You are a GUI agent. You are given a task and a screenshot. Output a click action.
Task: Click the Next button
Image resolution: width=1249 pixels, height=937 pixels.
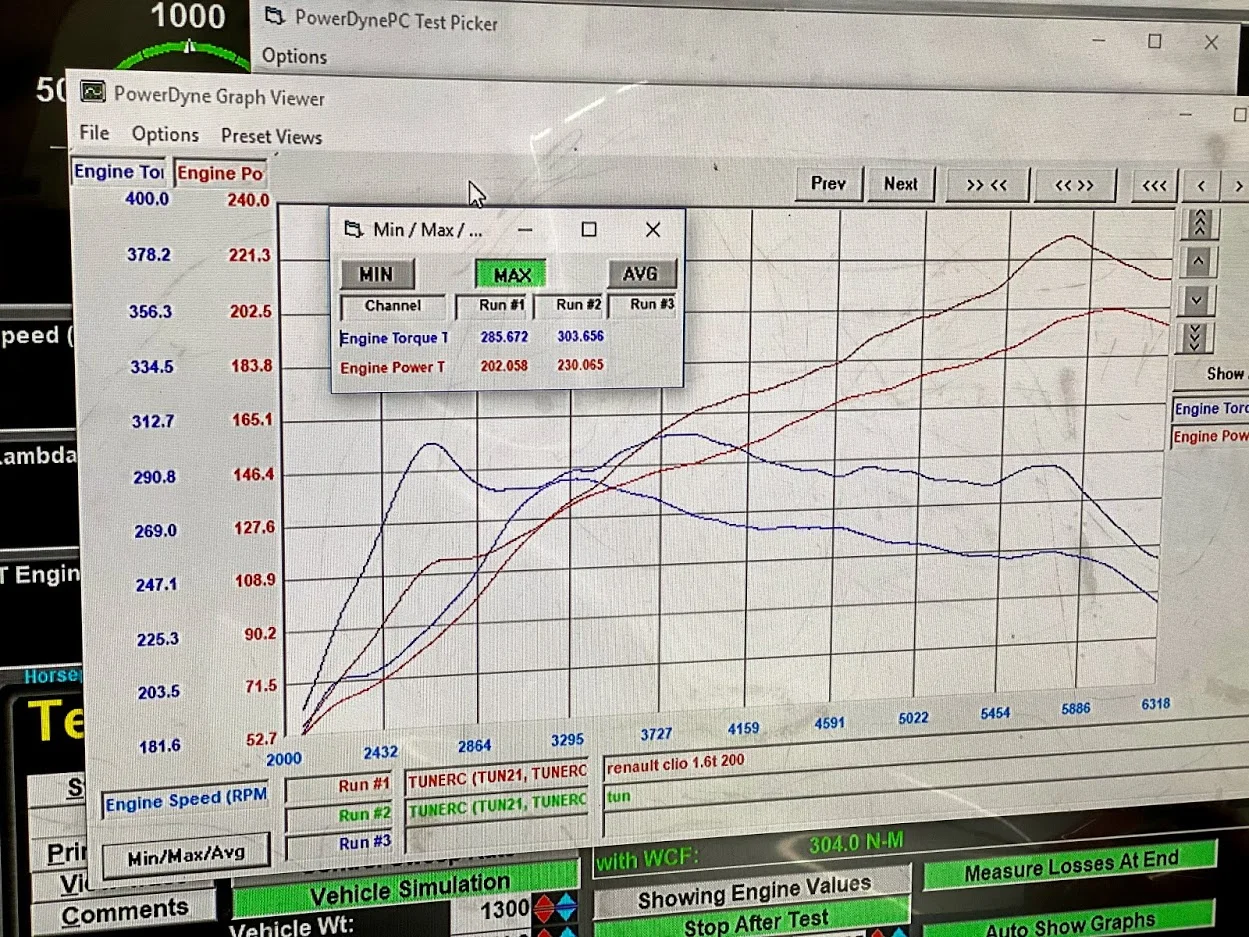900,184
